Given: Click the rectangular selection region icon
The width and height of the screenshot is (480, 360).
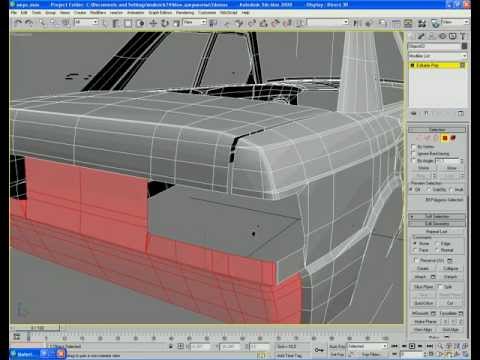Looking at the screenshot, I should (x=128, y=23).
